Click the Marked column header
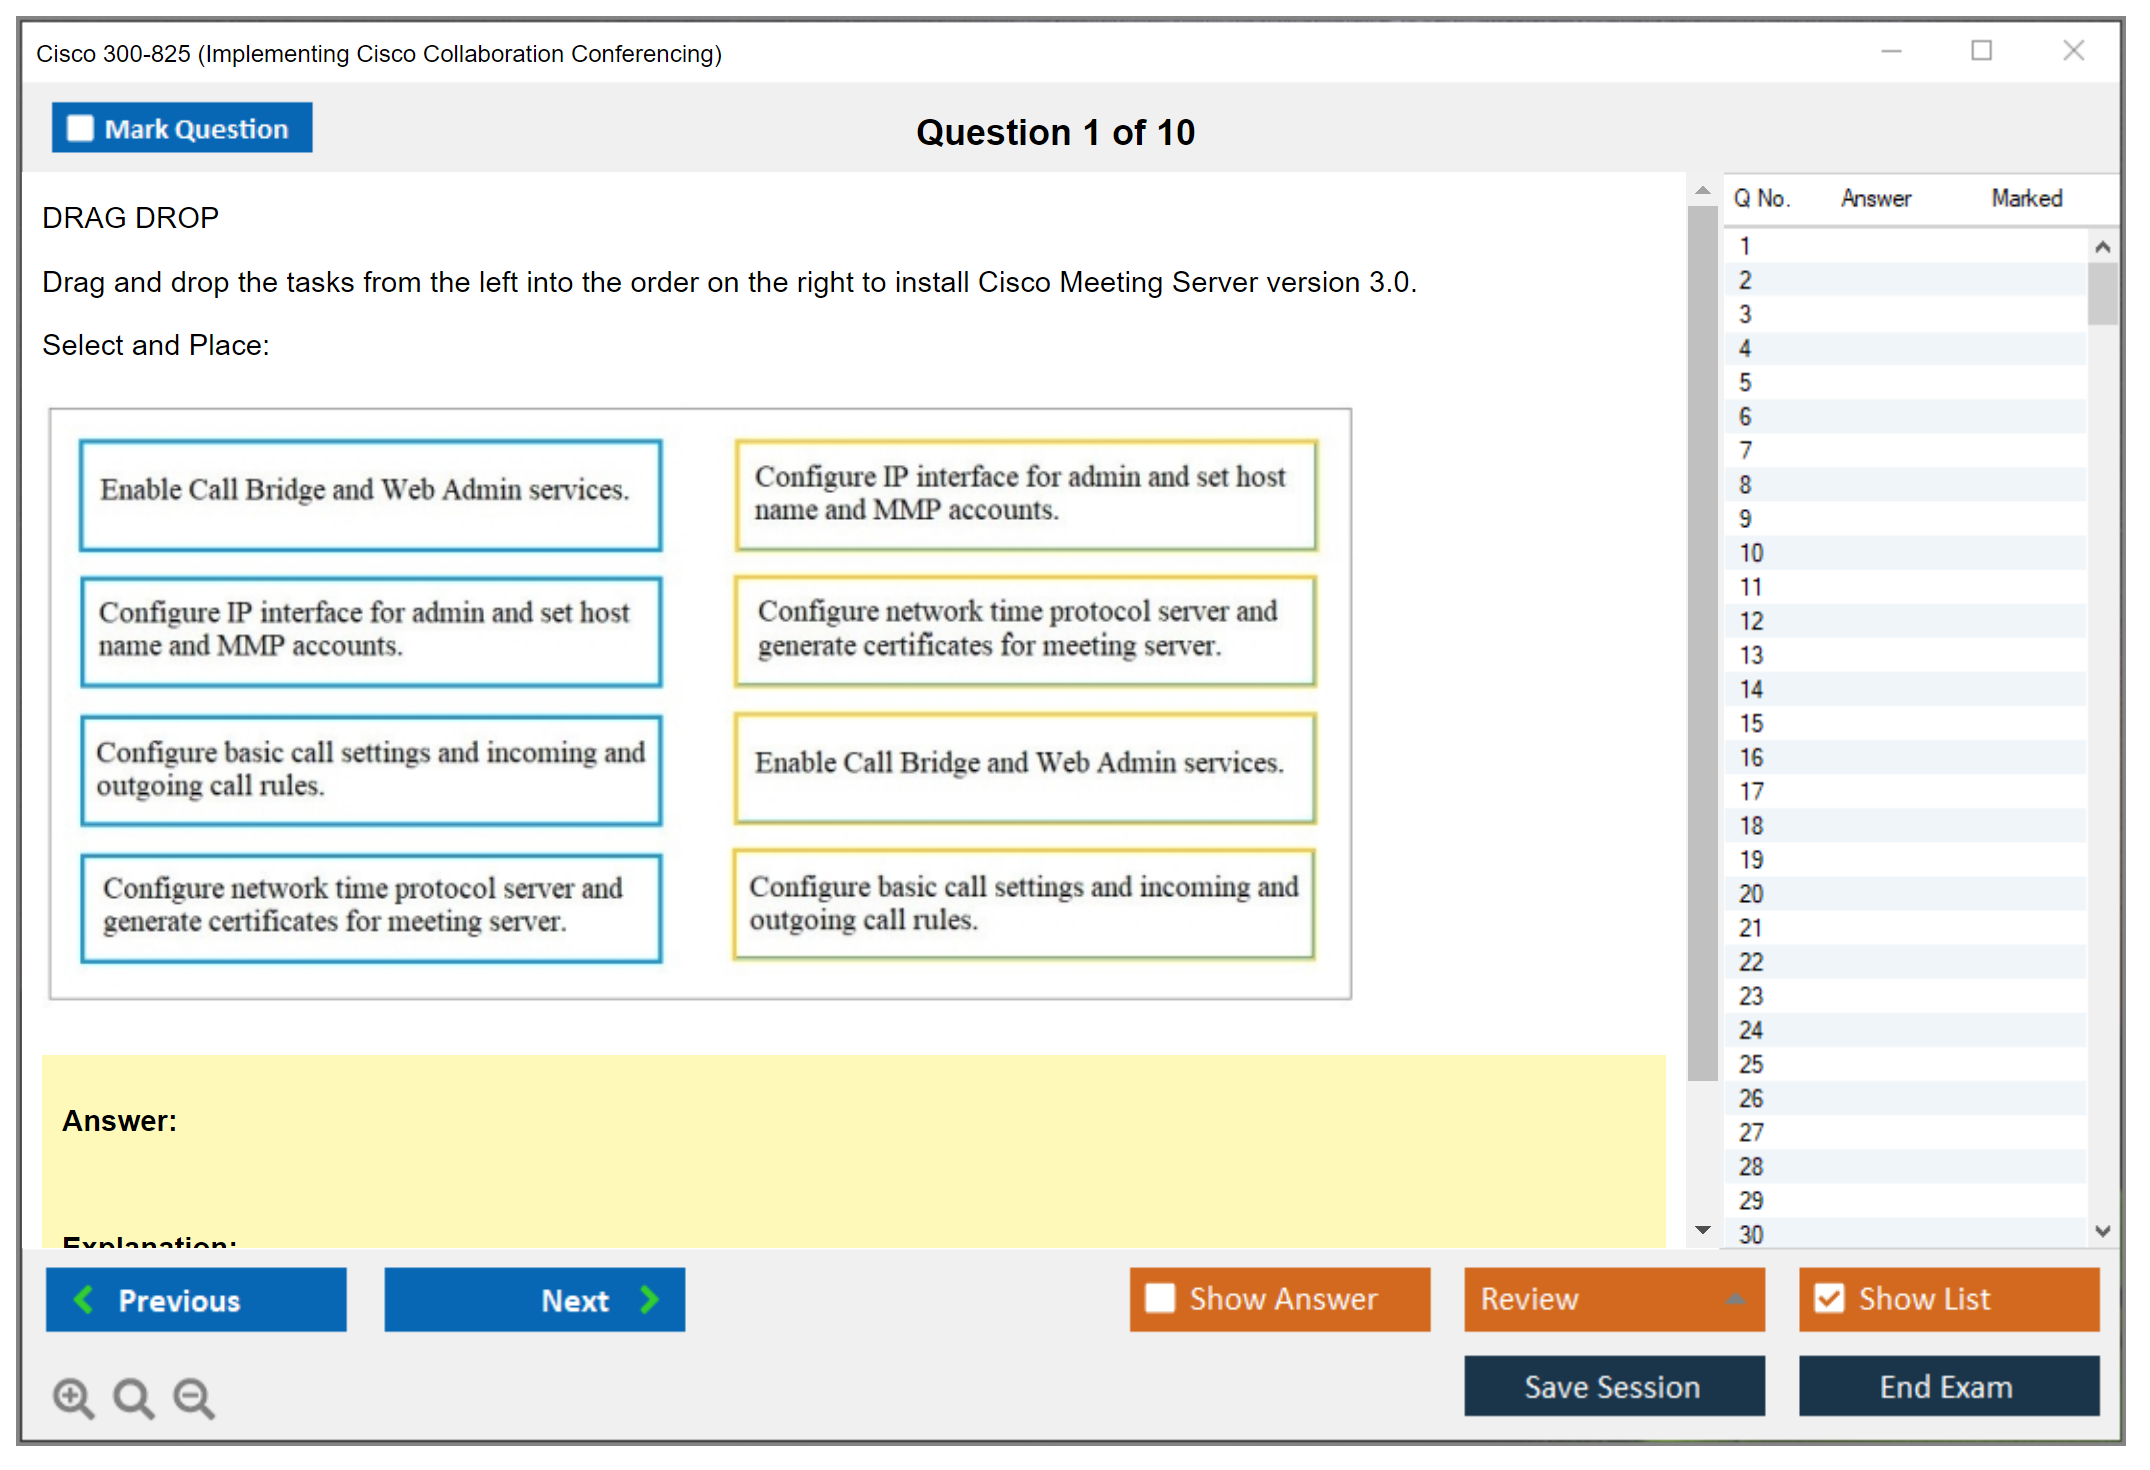Image resolution: width=2150 pixels, height=1470 pixels. coord(2026,198)
